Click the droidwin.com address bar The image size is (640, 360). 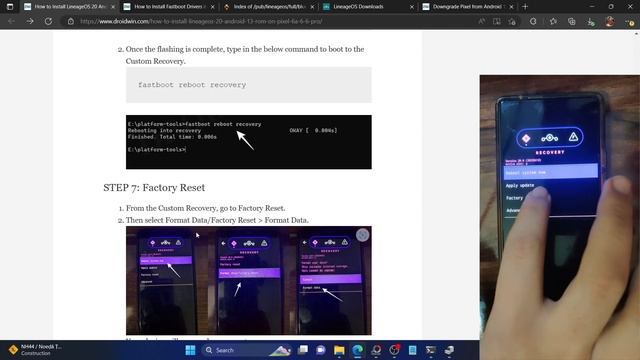pyautogui.click(x=269, y=21)
